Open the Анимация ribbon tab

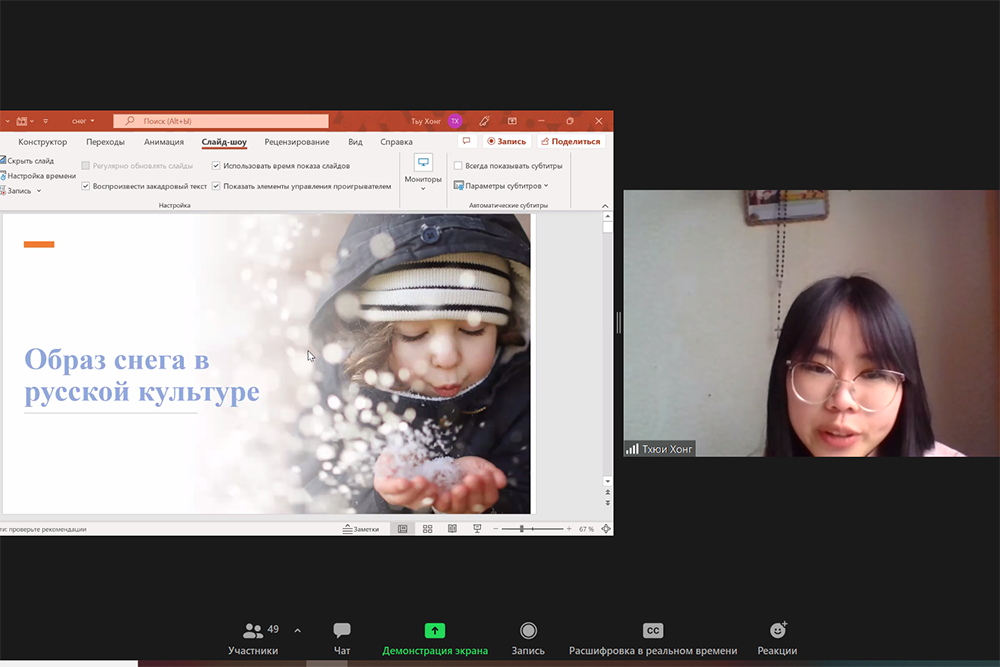coord(164,142)
